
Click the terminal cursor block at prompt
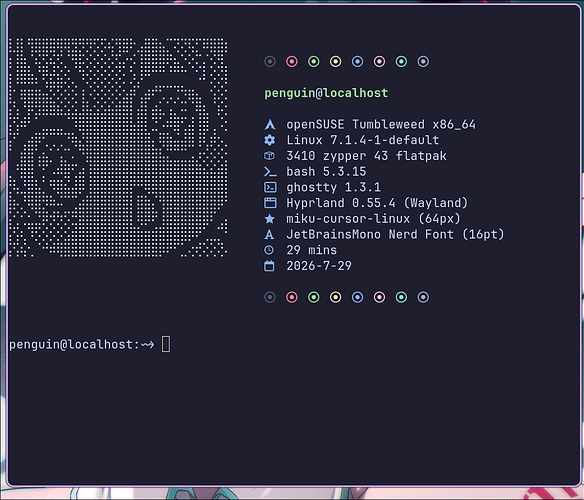[166, 344]
